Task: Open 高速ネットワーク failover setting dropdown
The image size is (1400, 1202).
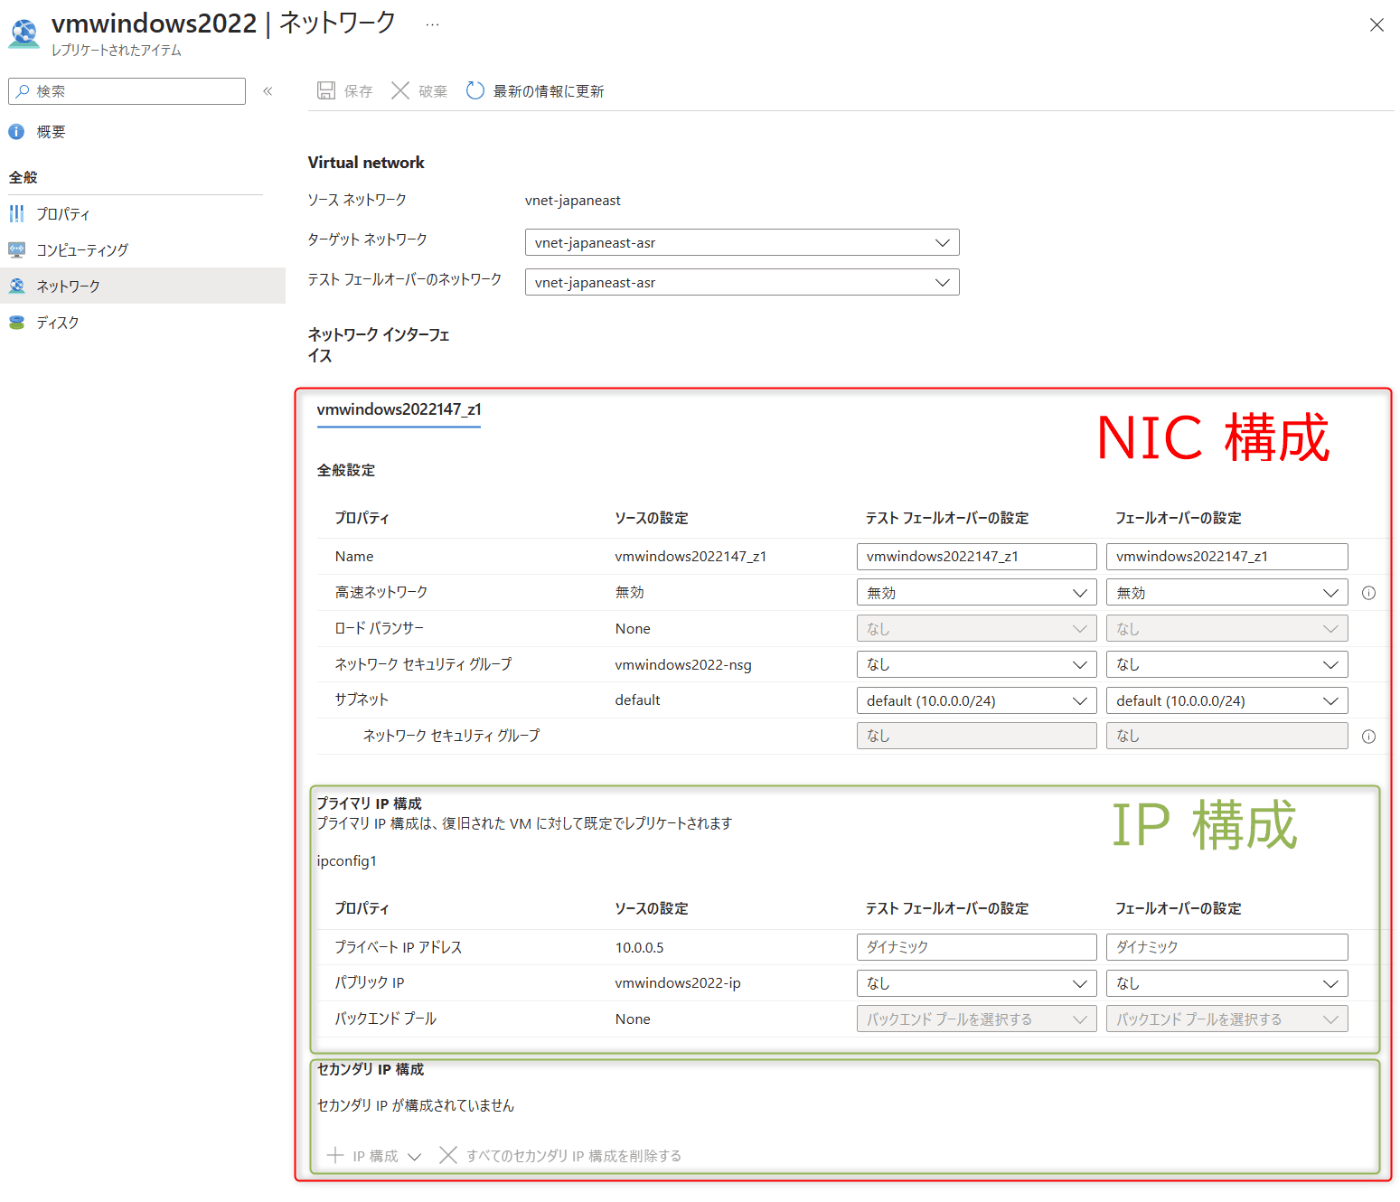Action: [1227, 593]
